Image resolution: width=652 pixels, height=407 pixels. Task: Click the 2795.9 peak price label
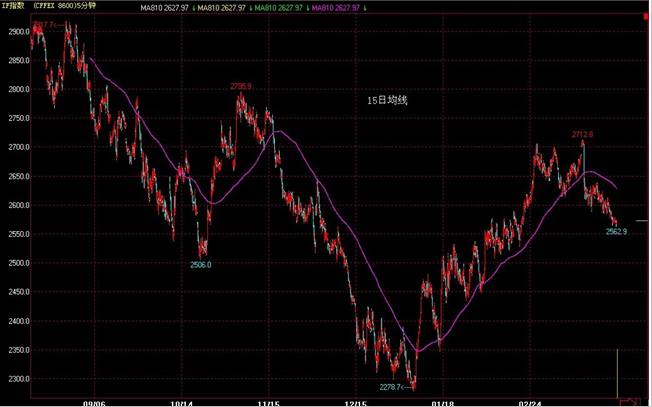(x=242, y=86)
